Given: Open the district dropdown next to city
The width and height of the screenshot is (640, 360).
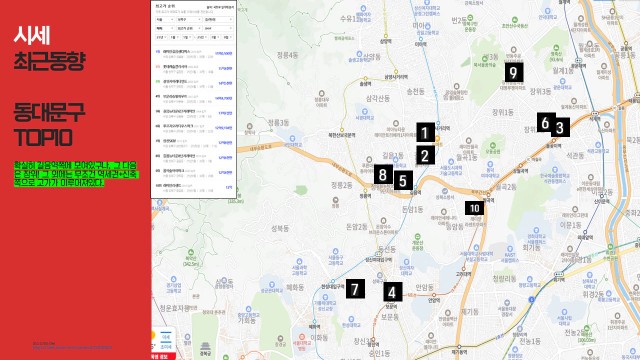Looking at the screenshot, I should coord(189,20).
